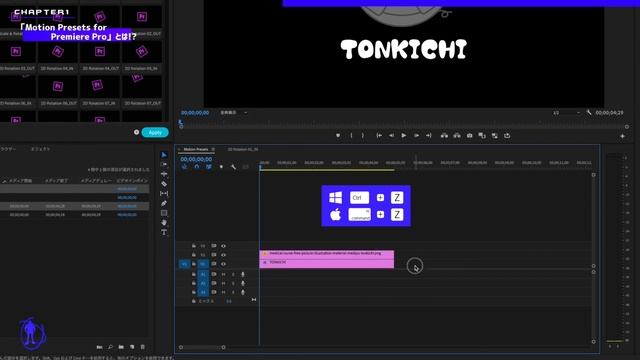The height and width of the screenshot is (360, 640).
Task: Open the project panel Find search icon
Action: point(110,347)
